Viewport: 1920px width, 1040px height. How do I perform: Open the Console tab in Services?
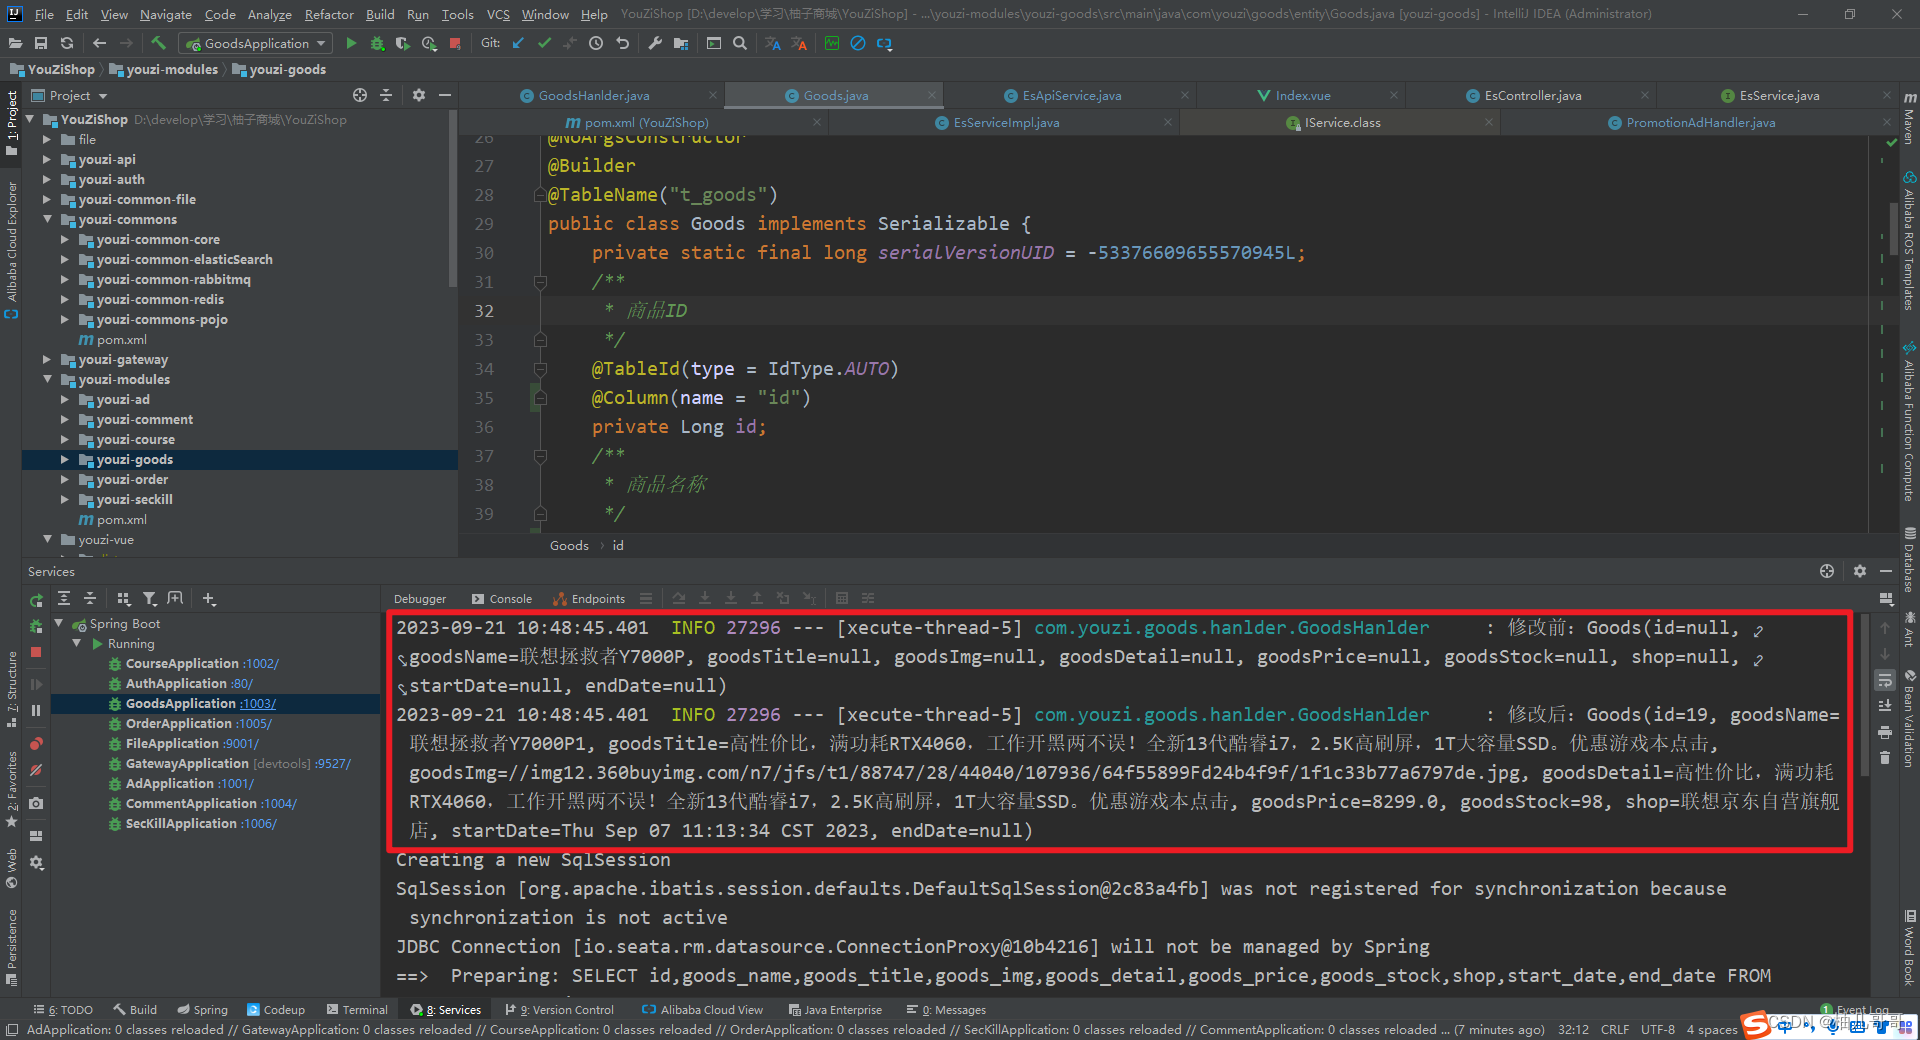coord(502,598)
